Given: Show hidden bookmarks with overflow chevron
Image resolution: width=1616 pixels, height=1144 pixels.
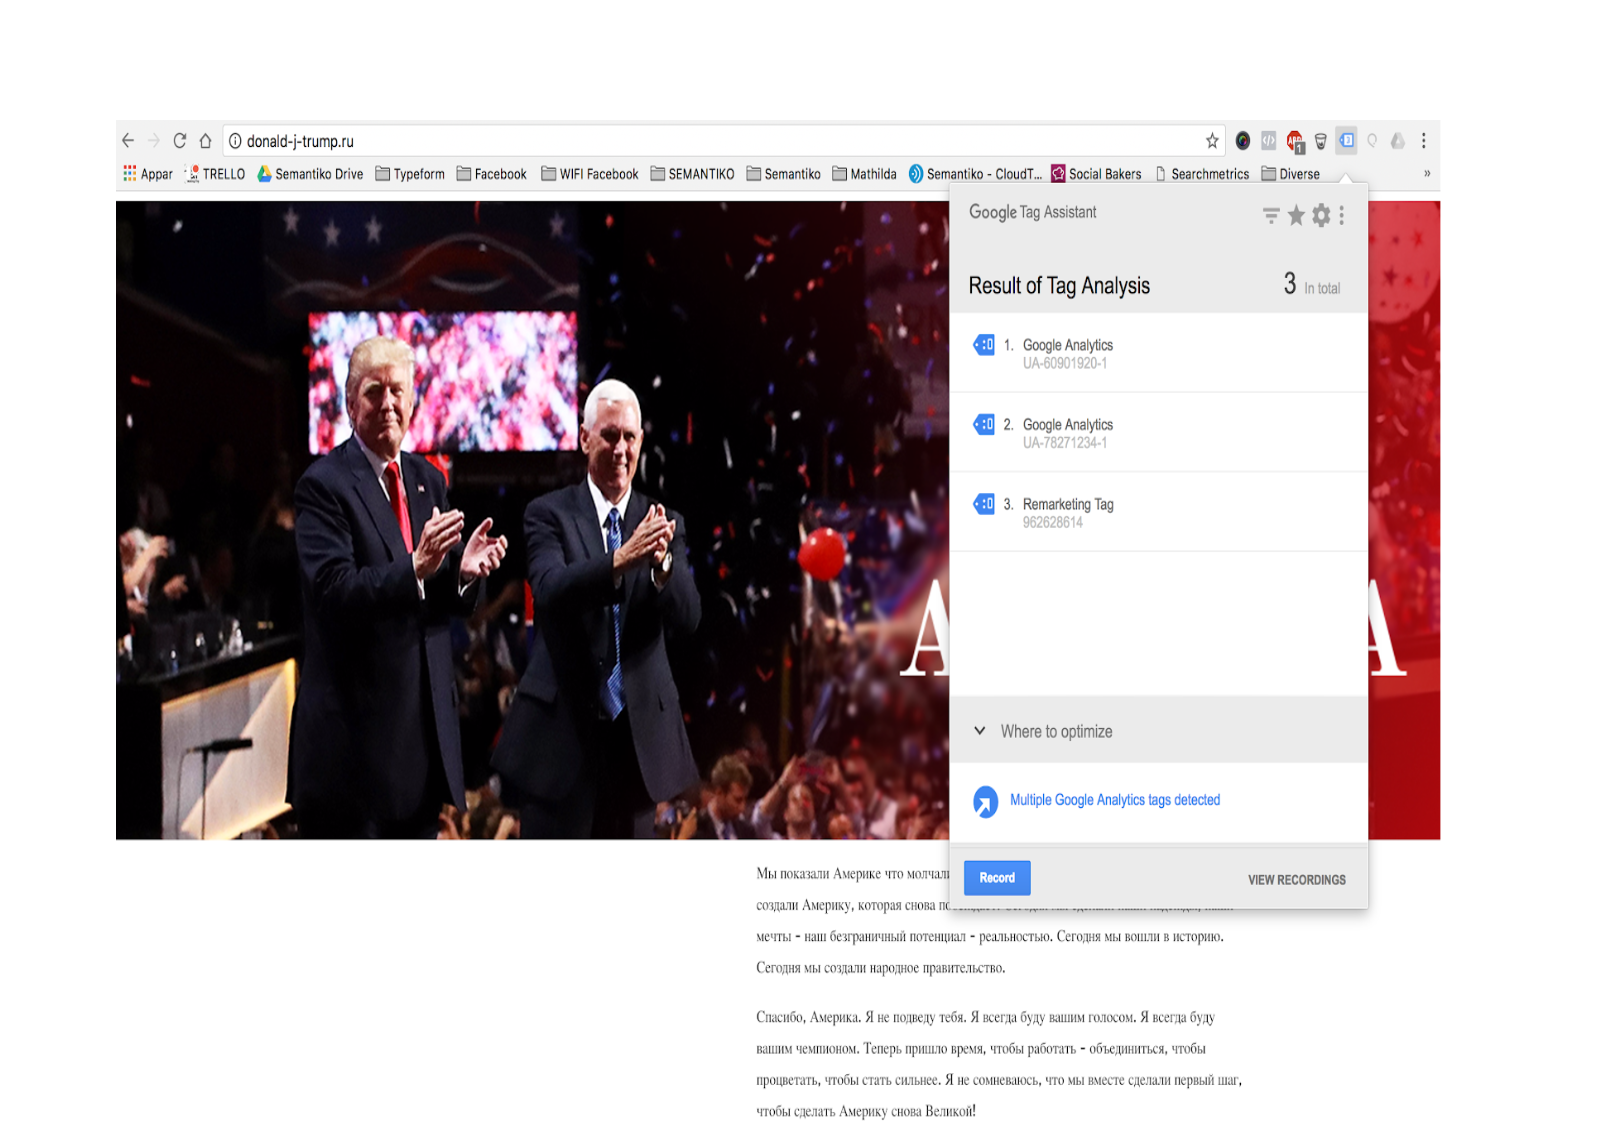Looking at the screenshot, I should [1427, 174].
